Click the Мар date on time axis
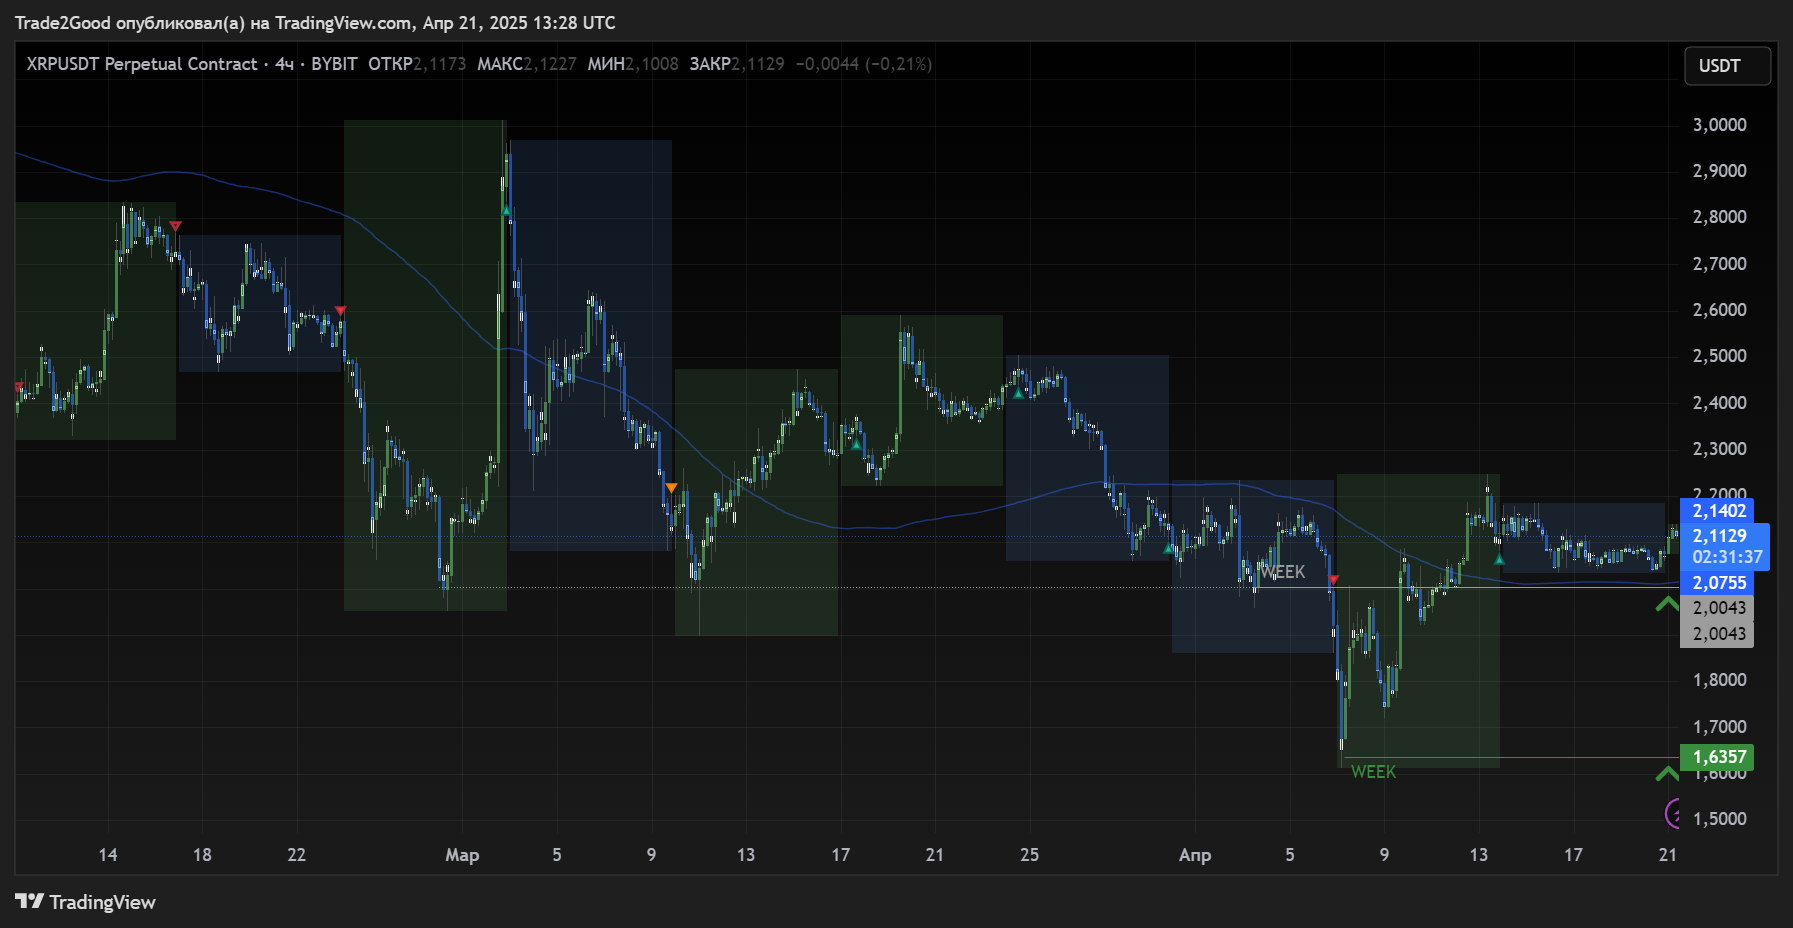The height and width of the screenshot is (928, 1793). tap(462, 855)
